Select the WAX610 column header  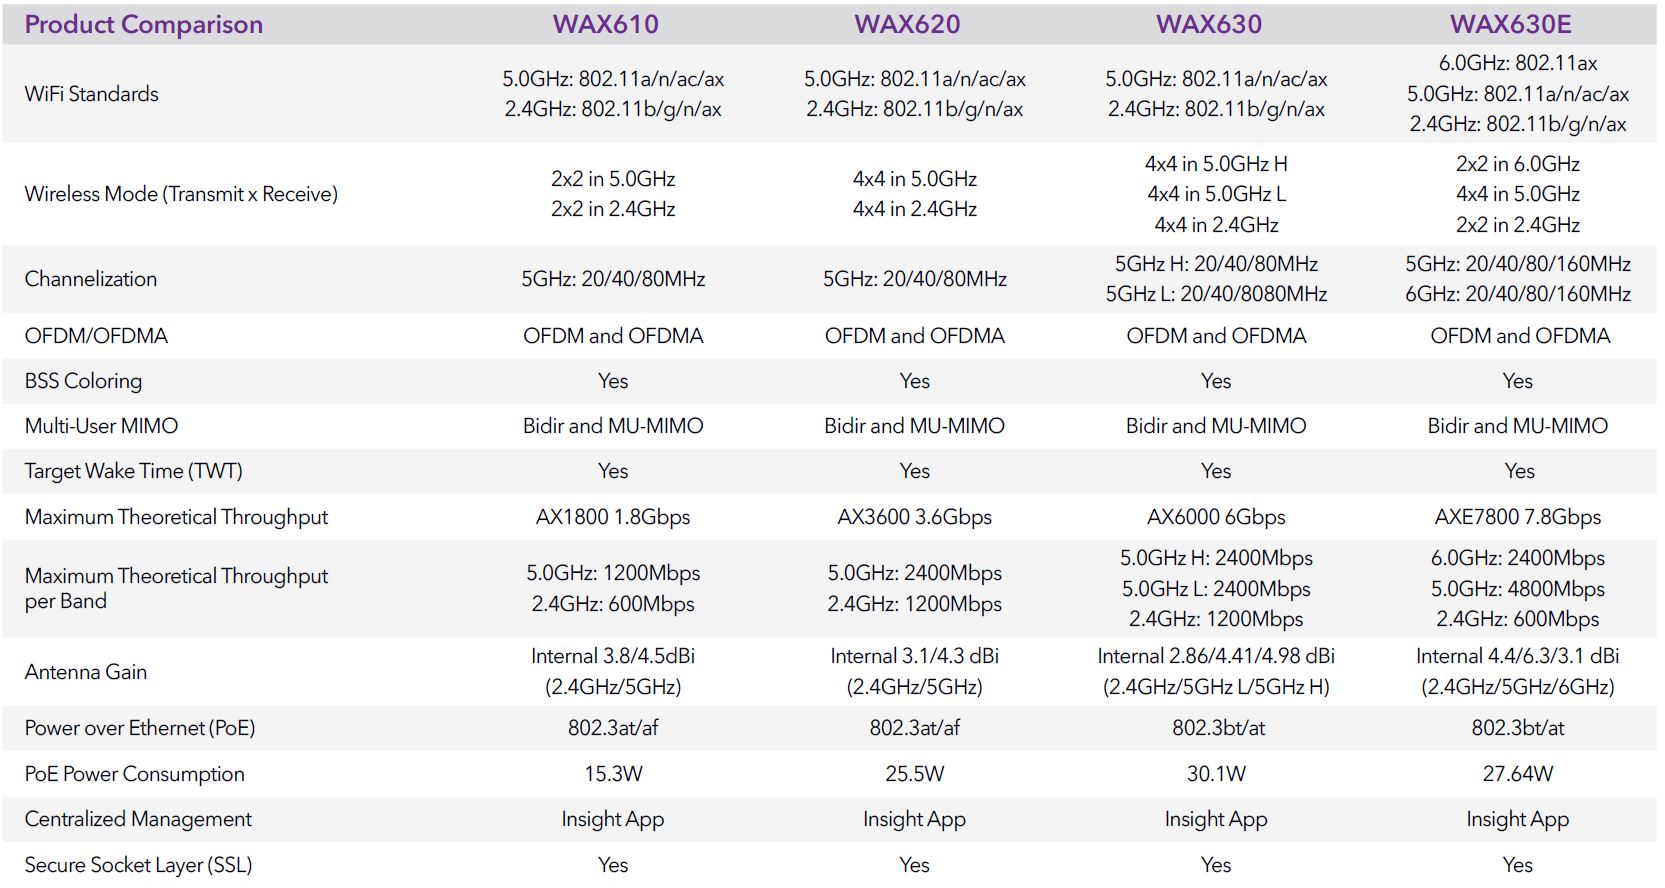coord(606,25)
